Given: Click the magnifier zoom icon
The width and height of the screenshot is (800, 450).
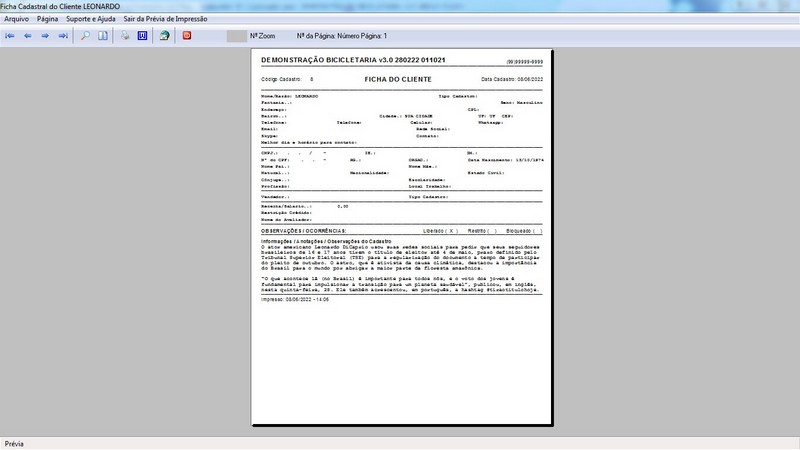Looking at the screenshot, I should [x=85, y=36].
